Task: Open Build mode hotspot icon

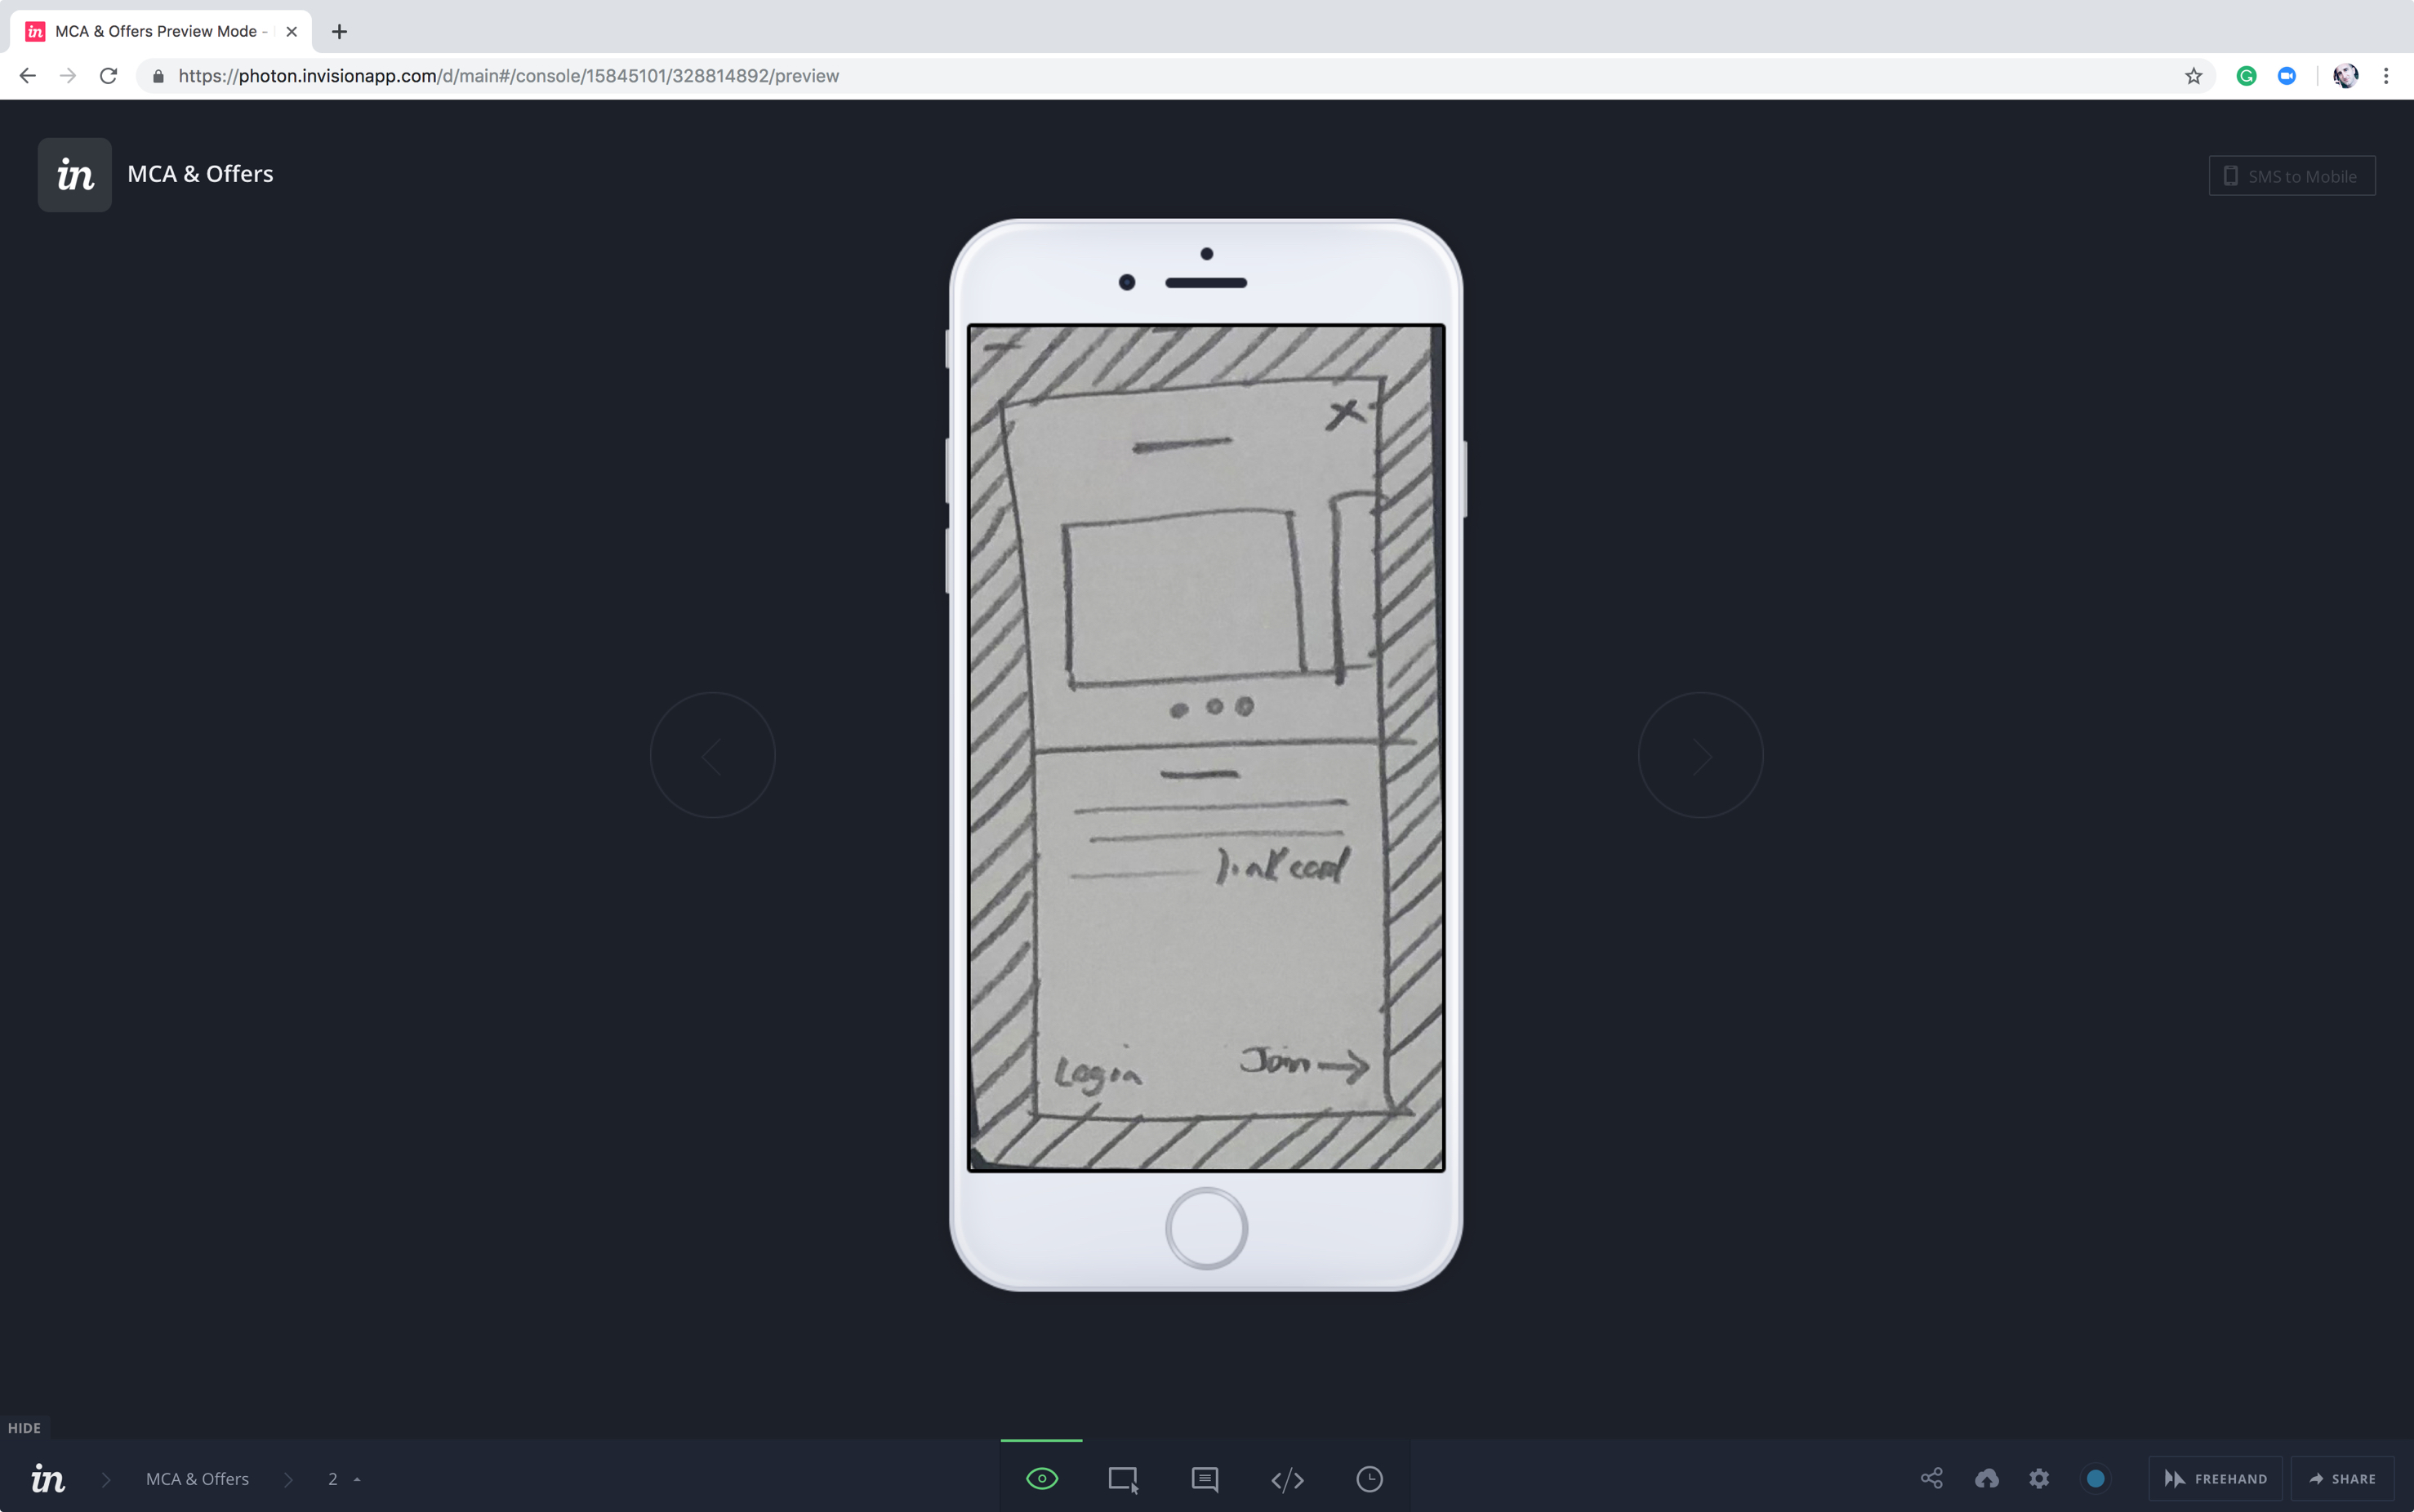Action: 1123,1478
